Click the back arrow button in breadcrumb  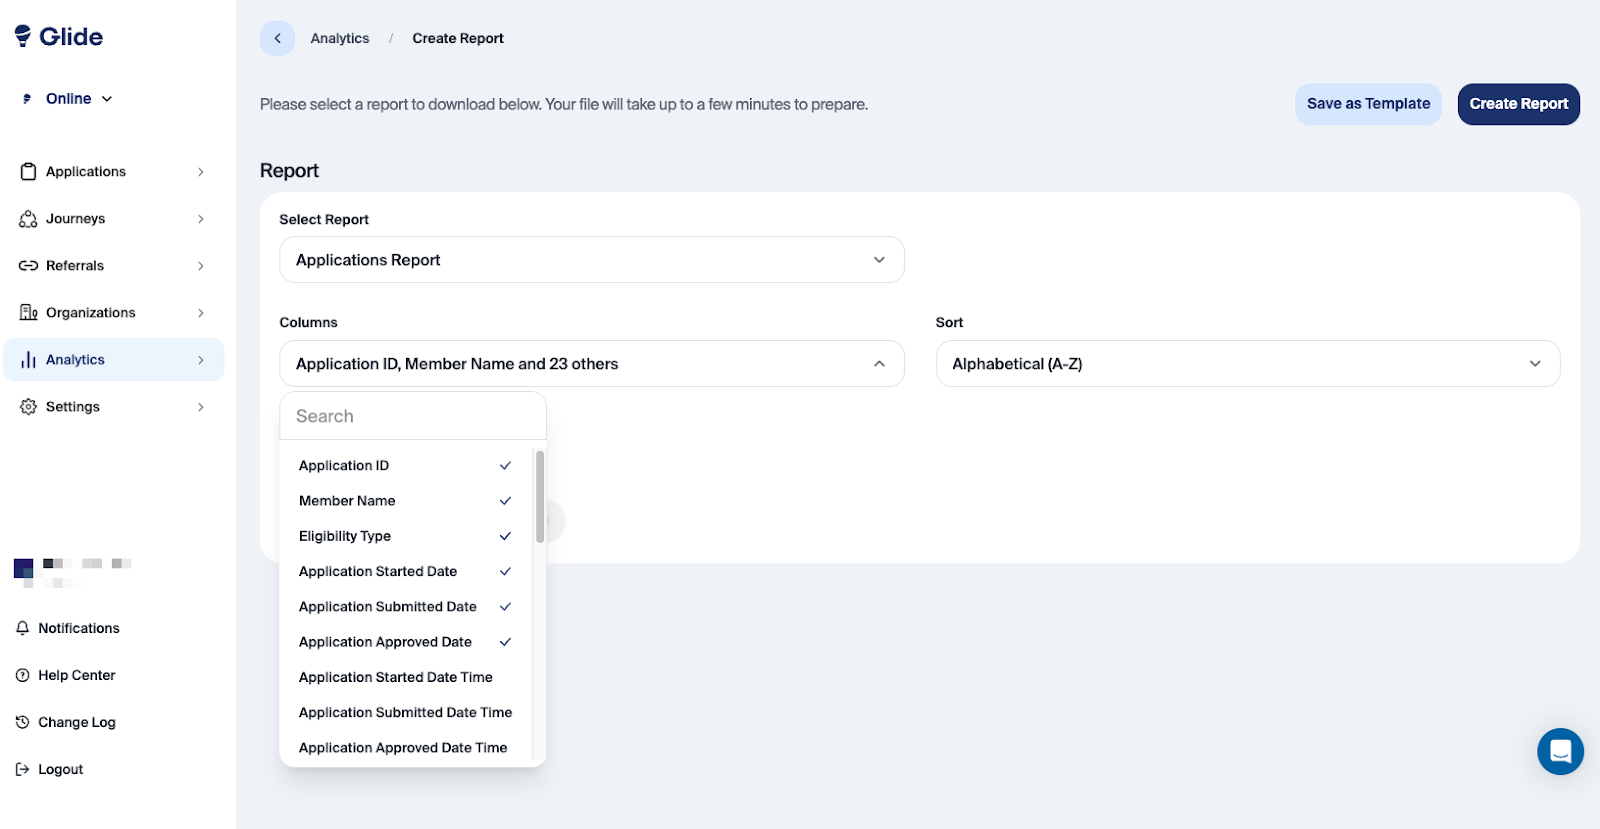click(x=277, y=38)
